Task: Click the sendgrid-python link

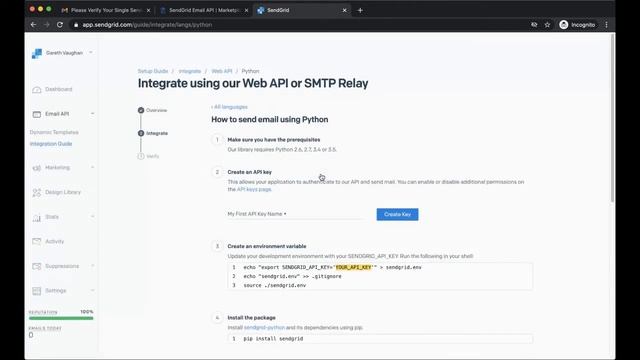Action: pyautogui.click(x=264, y=327)
